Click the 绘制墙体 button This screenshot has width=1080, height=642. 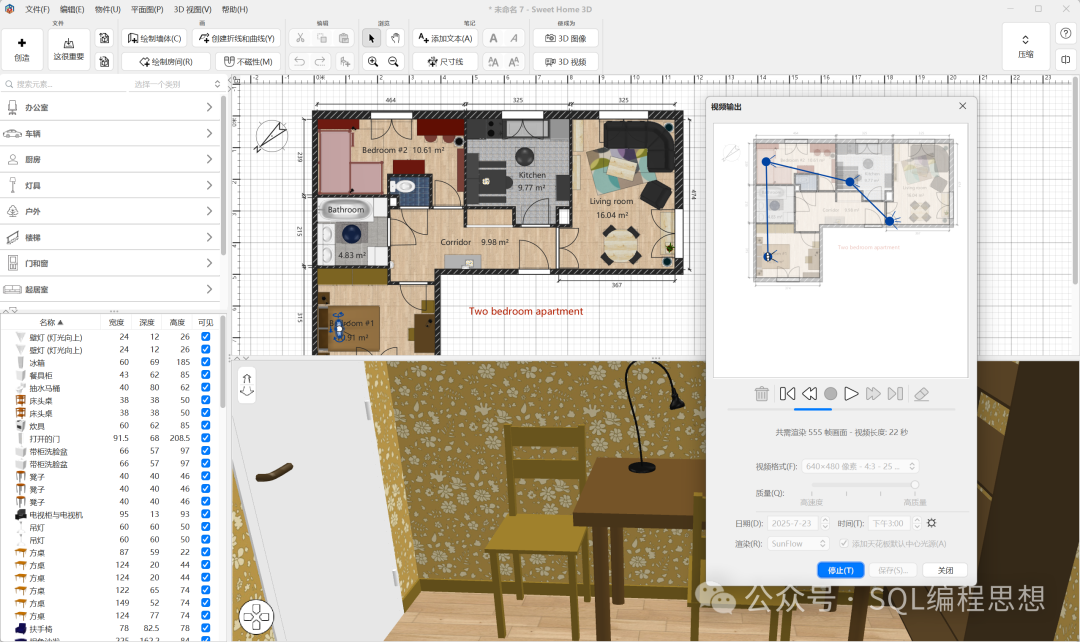click(x=154, y=38)
